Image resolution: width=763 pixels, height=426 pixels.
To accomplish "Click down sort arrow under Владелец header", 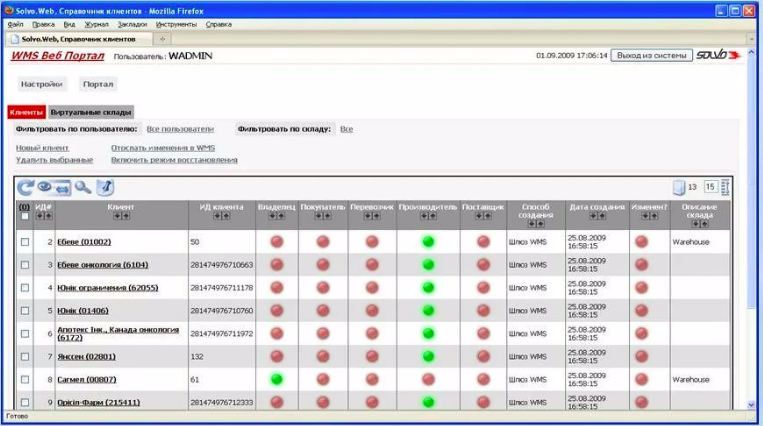I will [x=272, y=216].
